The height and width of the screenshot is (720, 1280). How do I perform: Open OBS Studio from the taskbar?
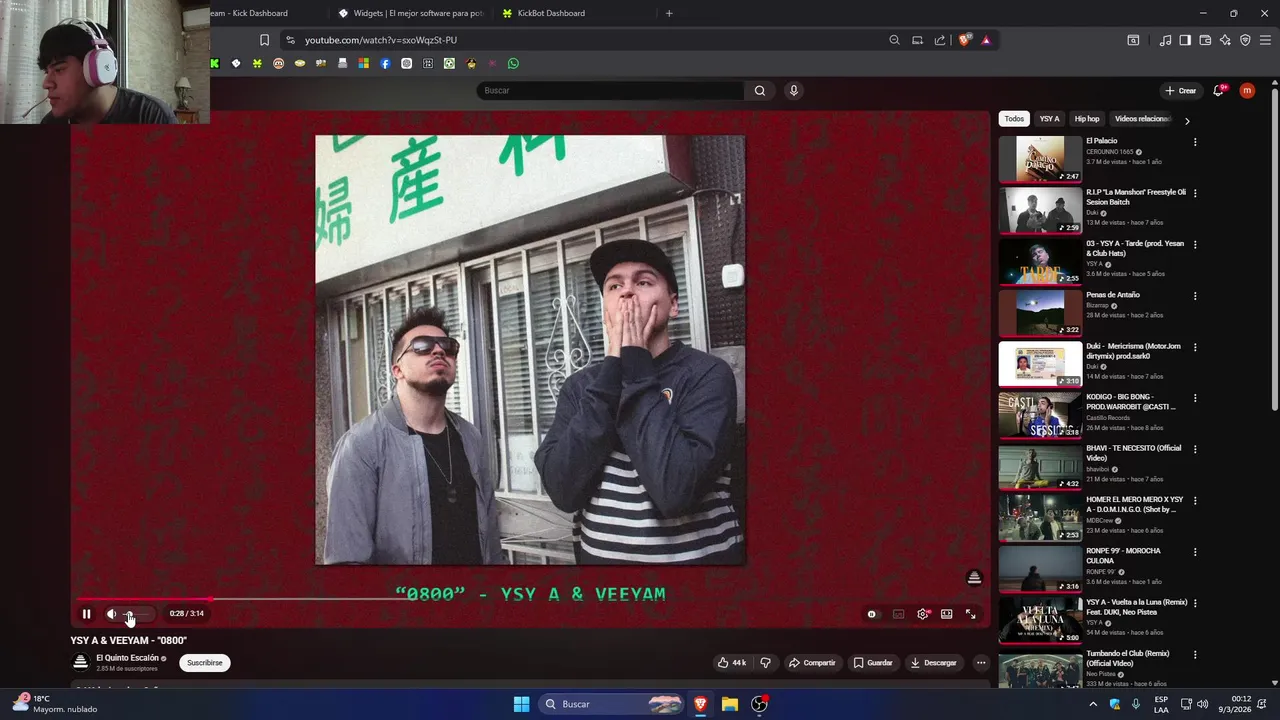(760, 704)
